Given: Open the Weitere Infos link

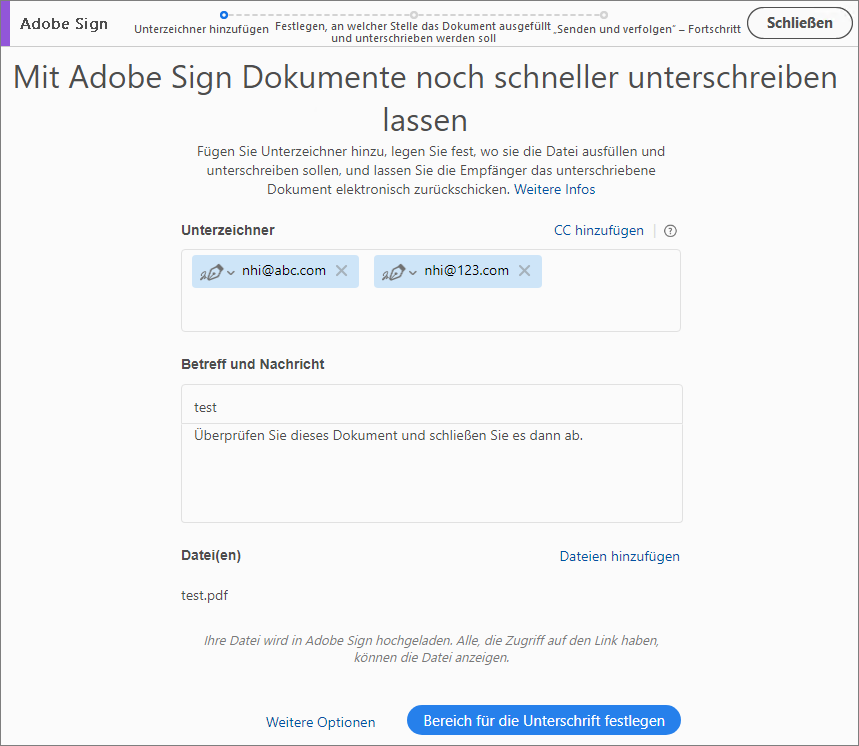Looking at the screenshot, I should coord(554,189).
